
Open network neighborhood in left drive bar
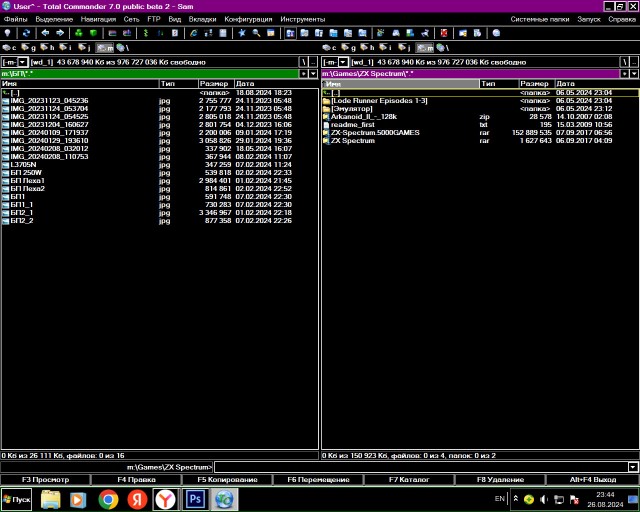coord(122,48)
